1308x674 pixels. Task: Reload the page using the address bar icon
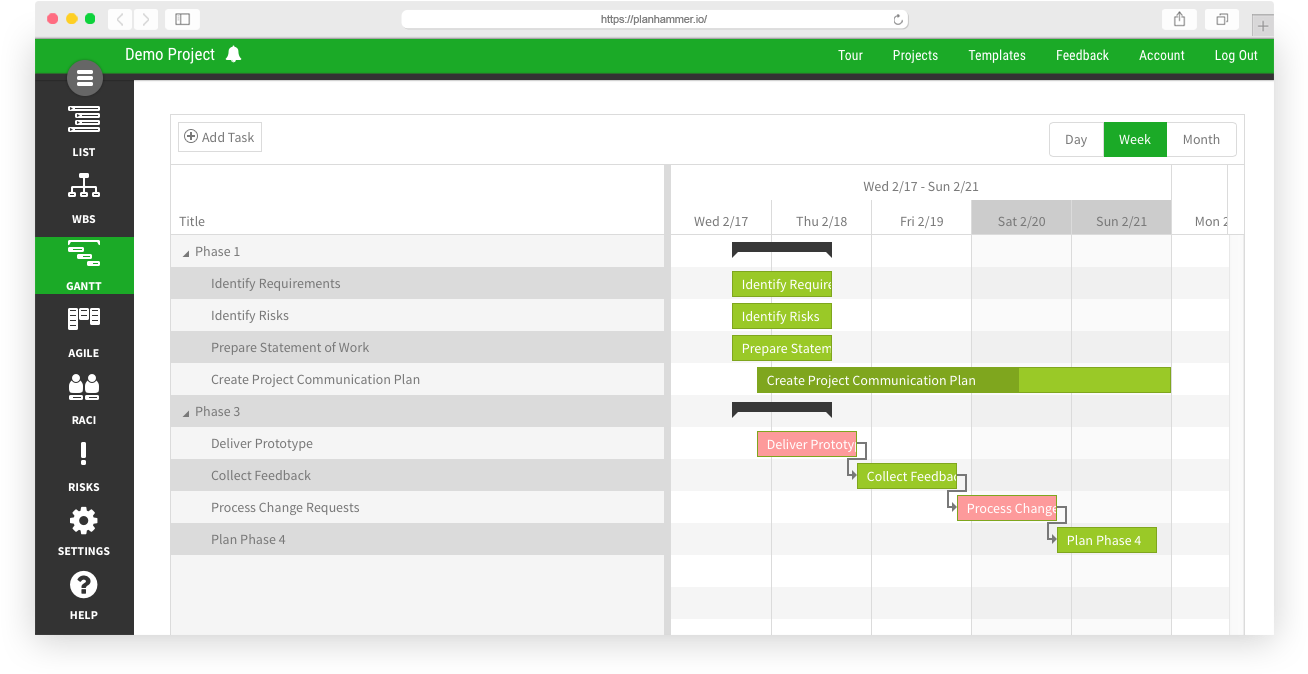point(898,19)
